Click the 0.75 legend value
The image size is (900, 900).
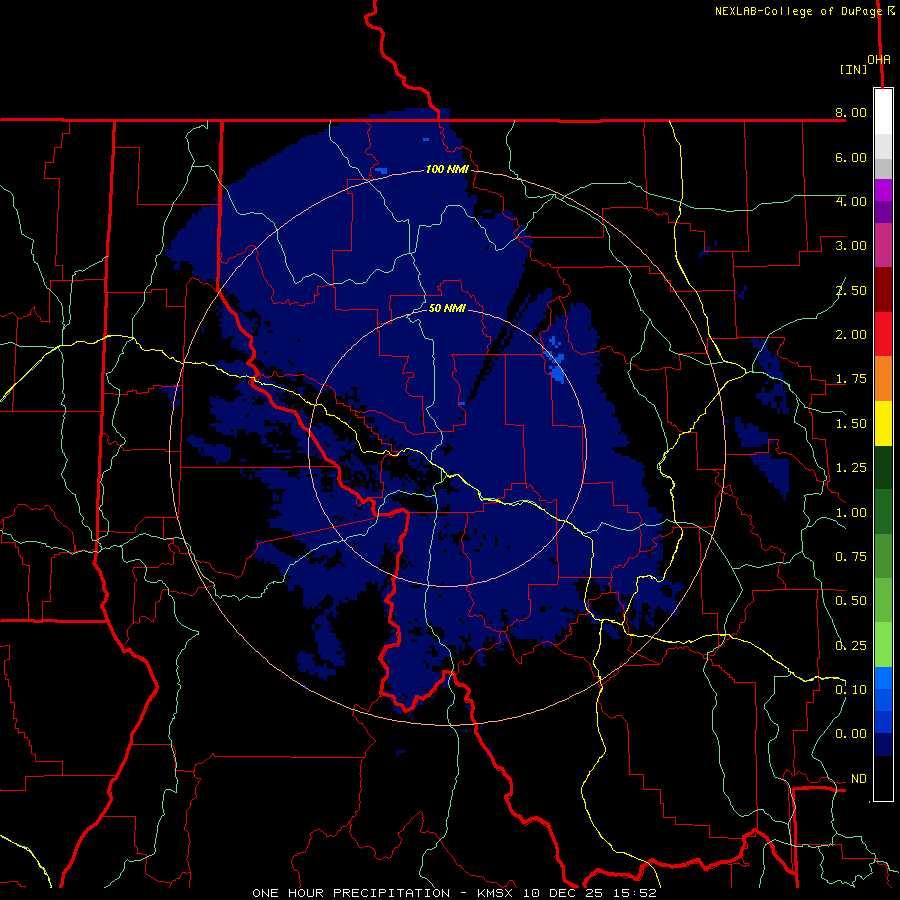pos(851,557)
